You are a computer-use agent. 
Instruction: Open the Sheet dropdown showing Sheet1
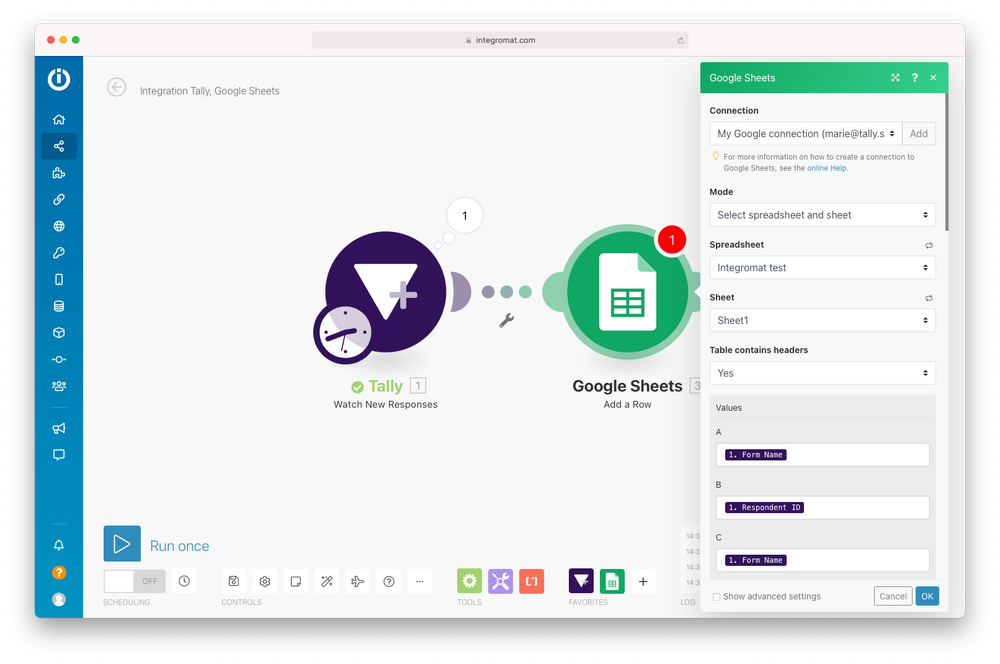[x=823, y=320]
